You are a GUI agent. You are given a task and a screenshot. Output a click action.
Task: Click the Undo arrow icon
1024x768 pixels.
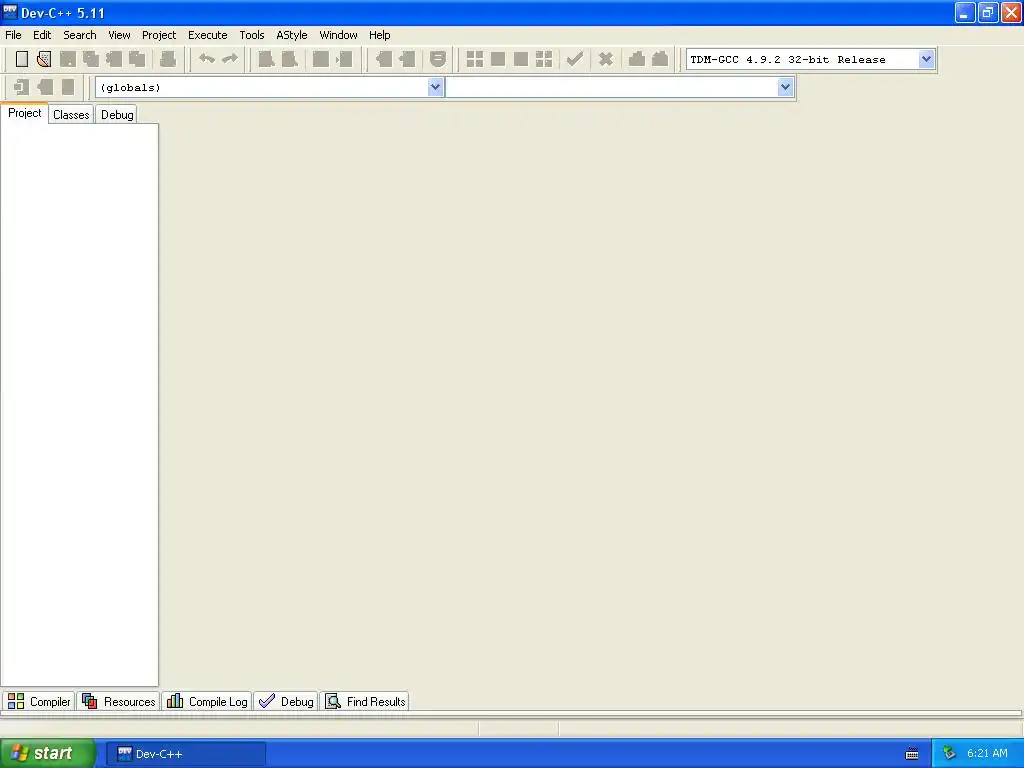206,59
